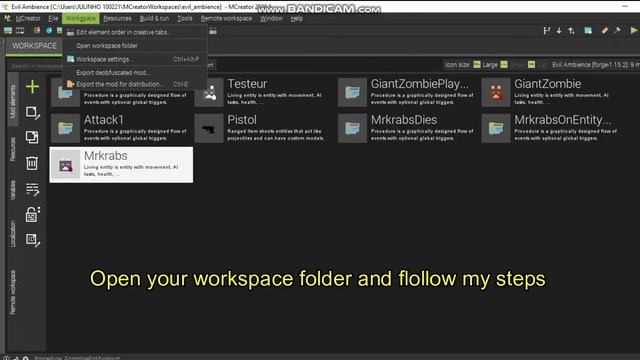Screen dimensions: 640x360
Task: Click the info icon in bottom status bar
Action: (x=7, y=358)
